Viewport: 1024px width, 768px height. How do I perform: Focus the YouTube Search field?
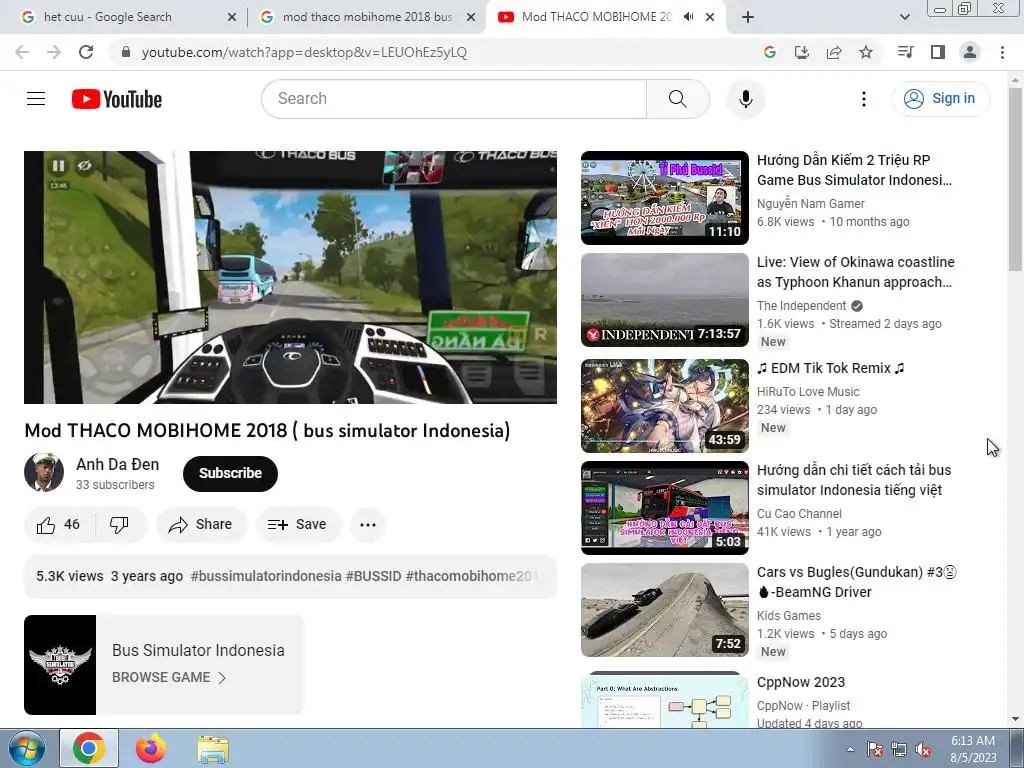[x=455, y=99]
